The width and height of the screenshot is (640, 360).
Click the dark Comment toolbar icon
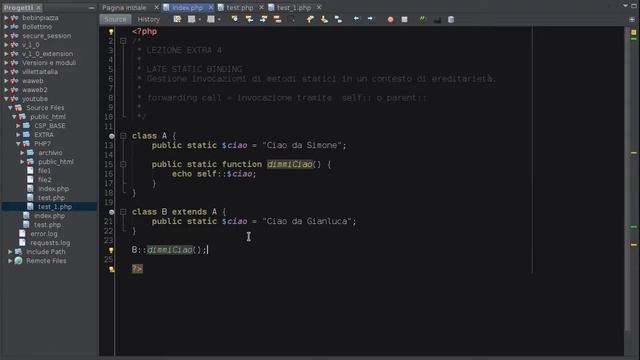pos(437,19)
